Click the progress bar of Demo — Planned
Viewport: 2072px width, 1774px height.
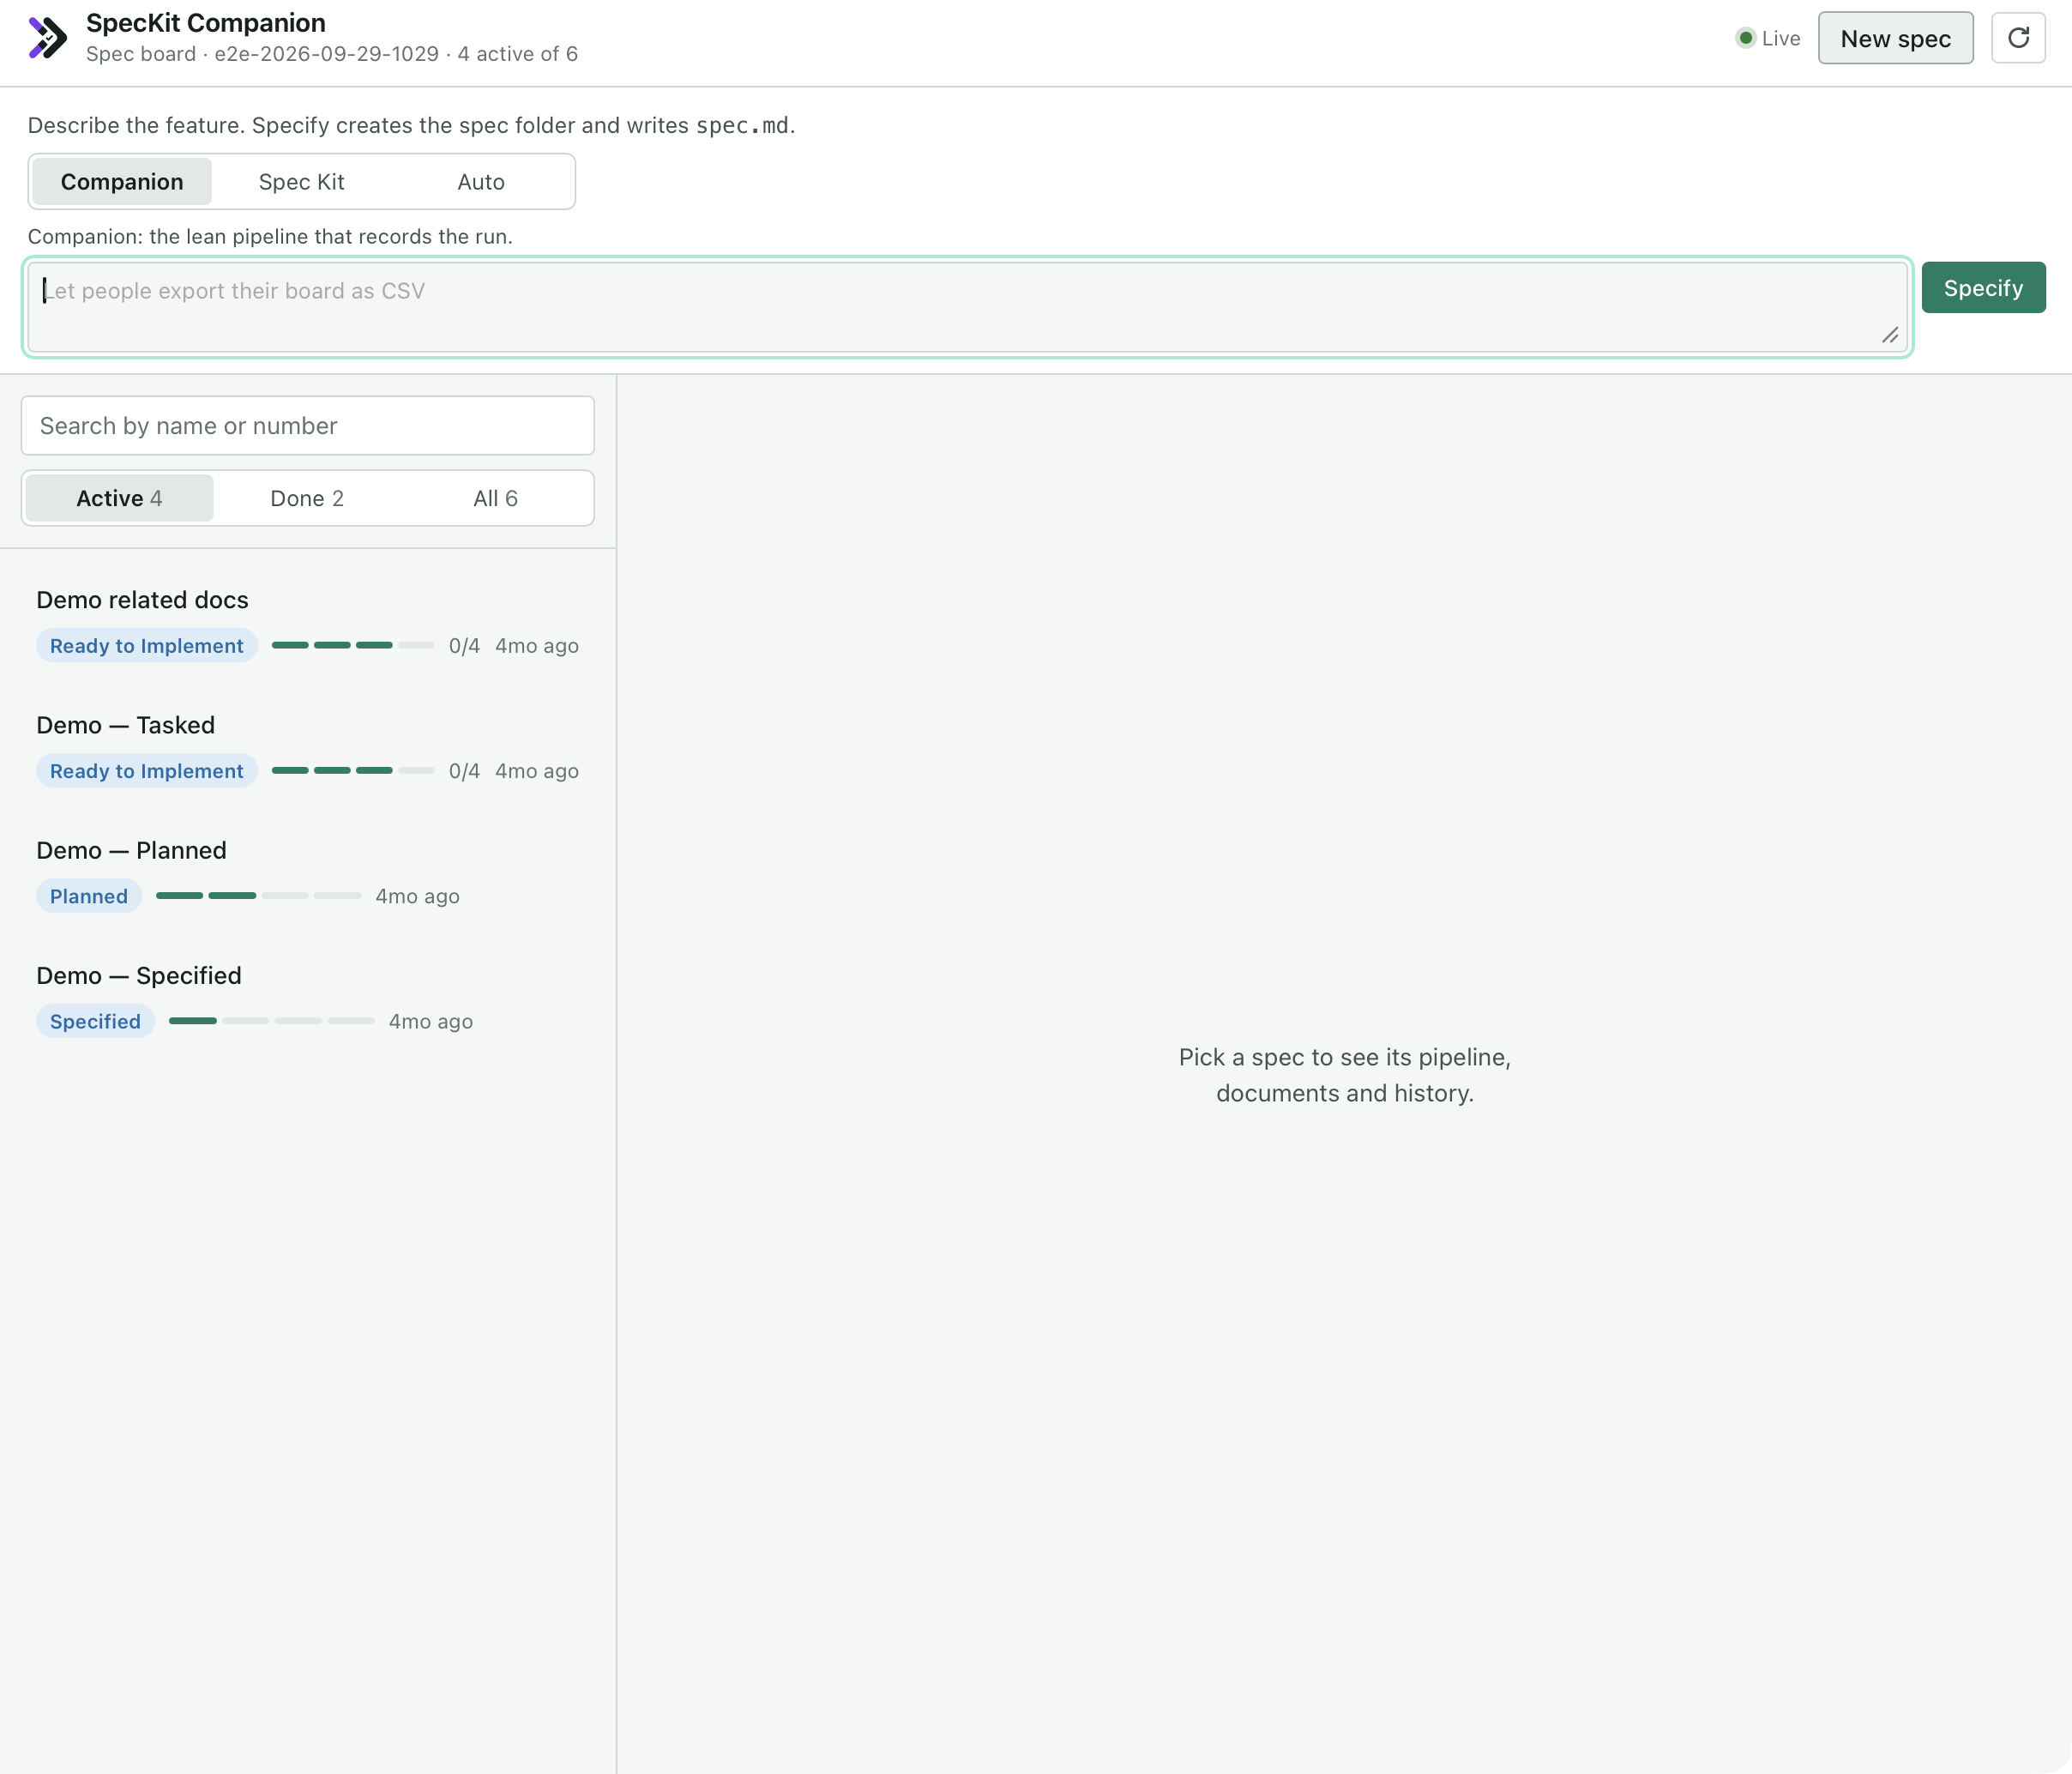(x=259, y=896)
